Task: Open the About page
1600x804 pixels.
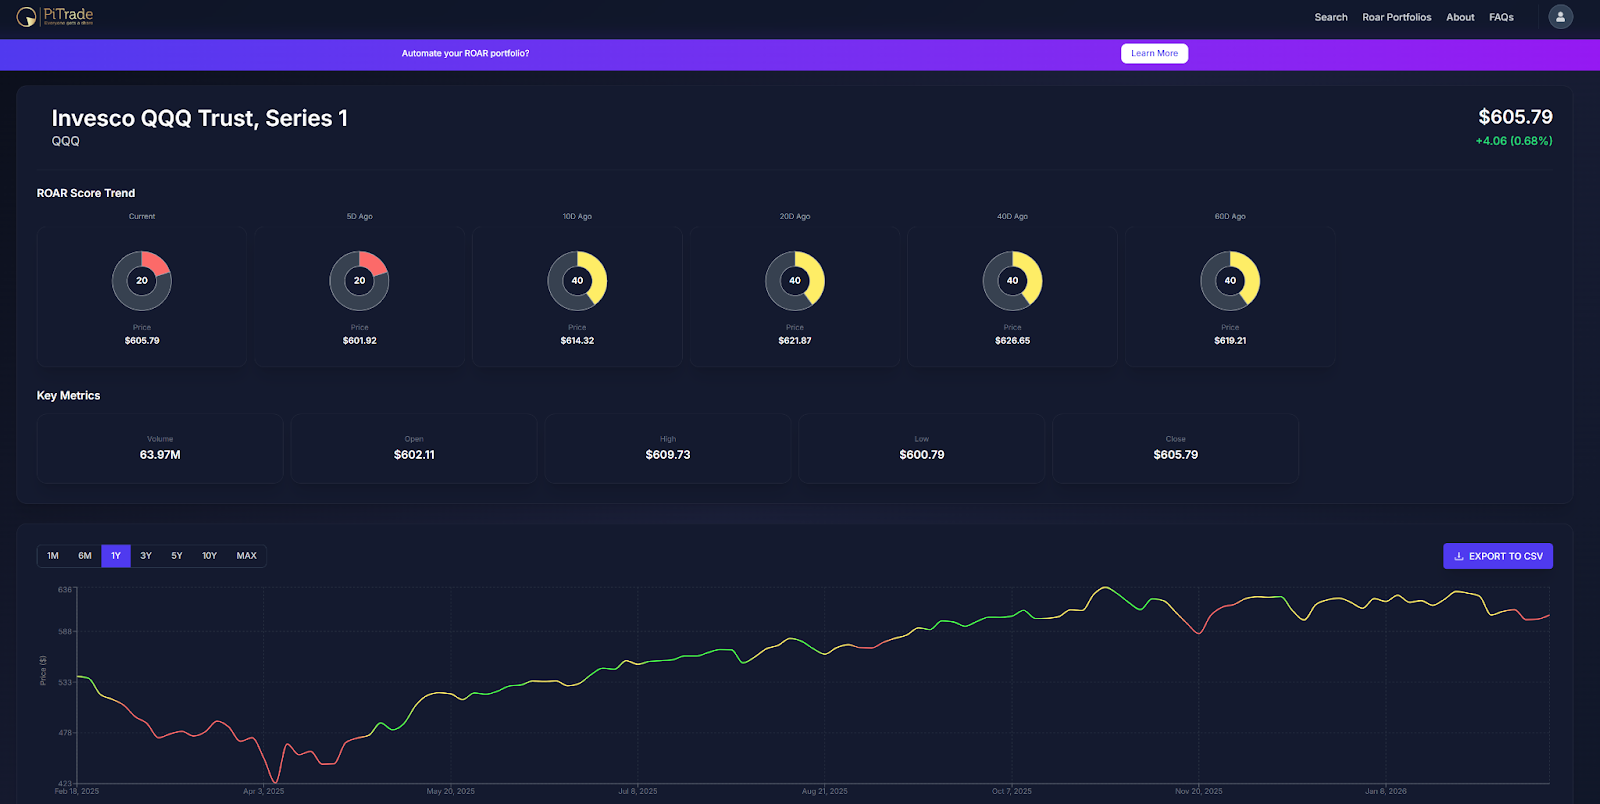Action: pos(1460,17)
